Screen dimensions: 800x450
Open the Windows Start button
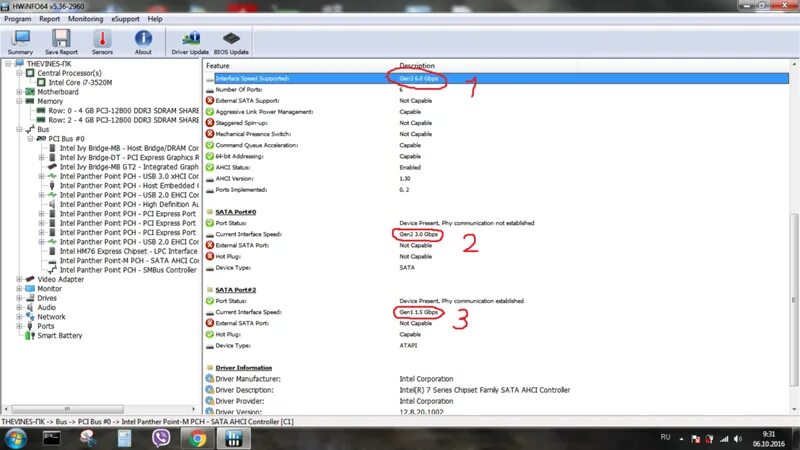16,439
